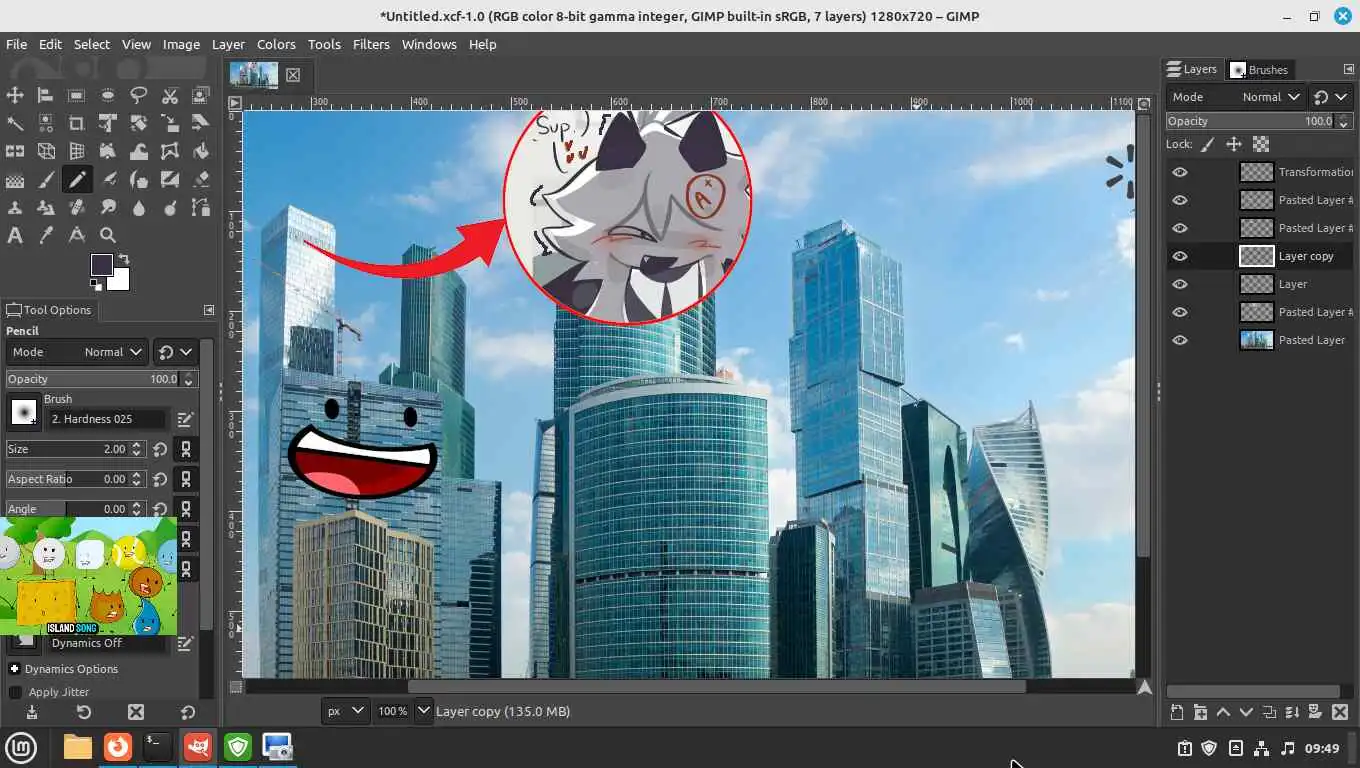Select the Measure compass tool
Image resolution: width=1360 pixels, height=768 pixels.
77,236
